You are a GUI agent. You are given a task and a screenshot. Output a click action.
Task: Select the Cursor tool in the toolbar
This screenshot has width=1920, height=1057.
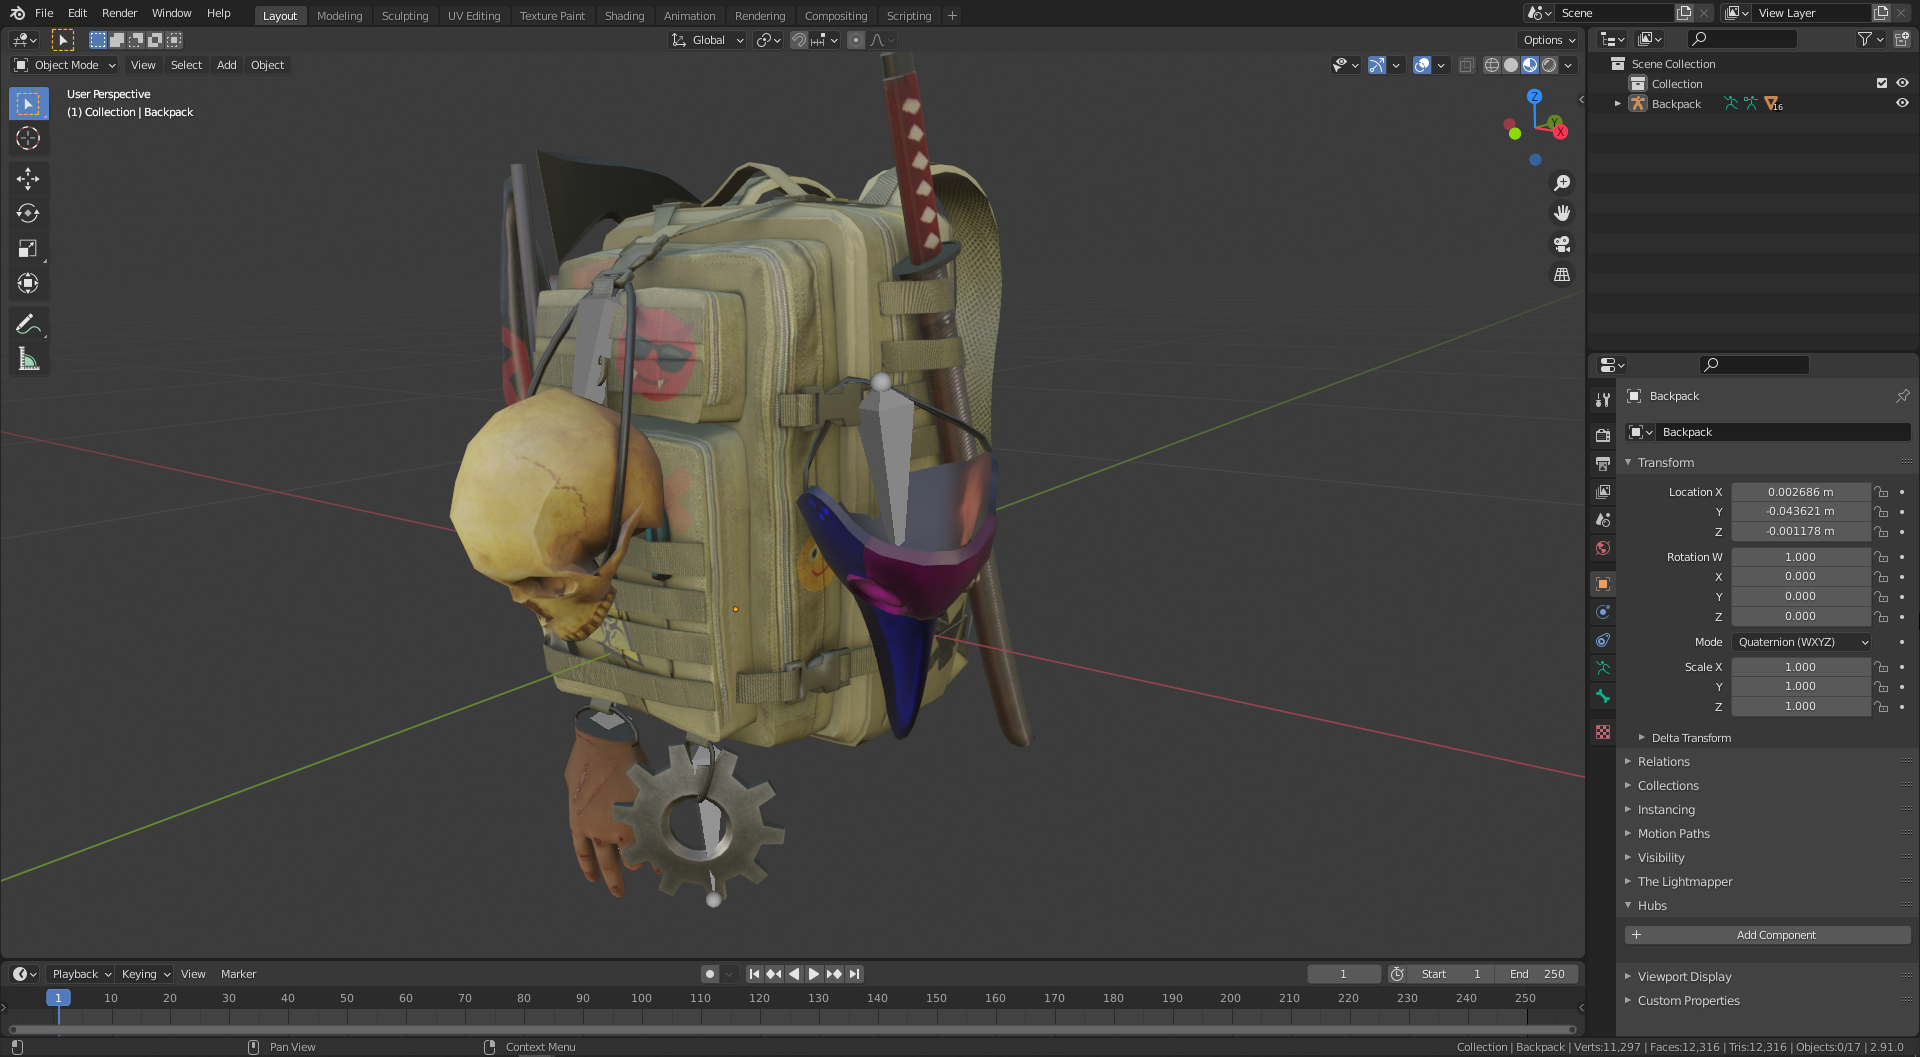coord(28,139)
